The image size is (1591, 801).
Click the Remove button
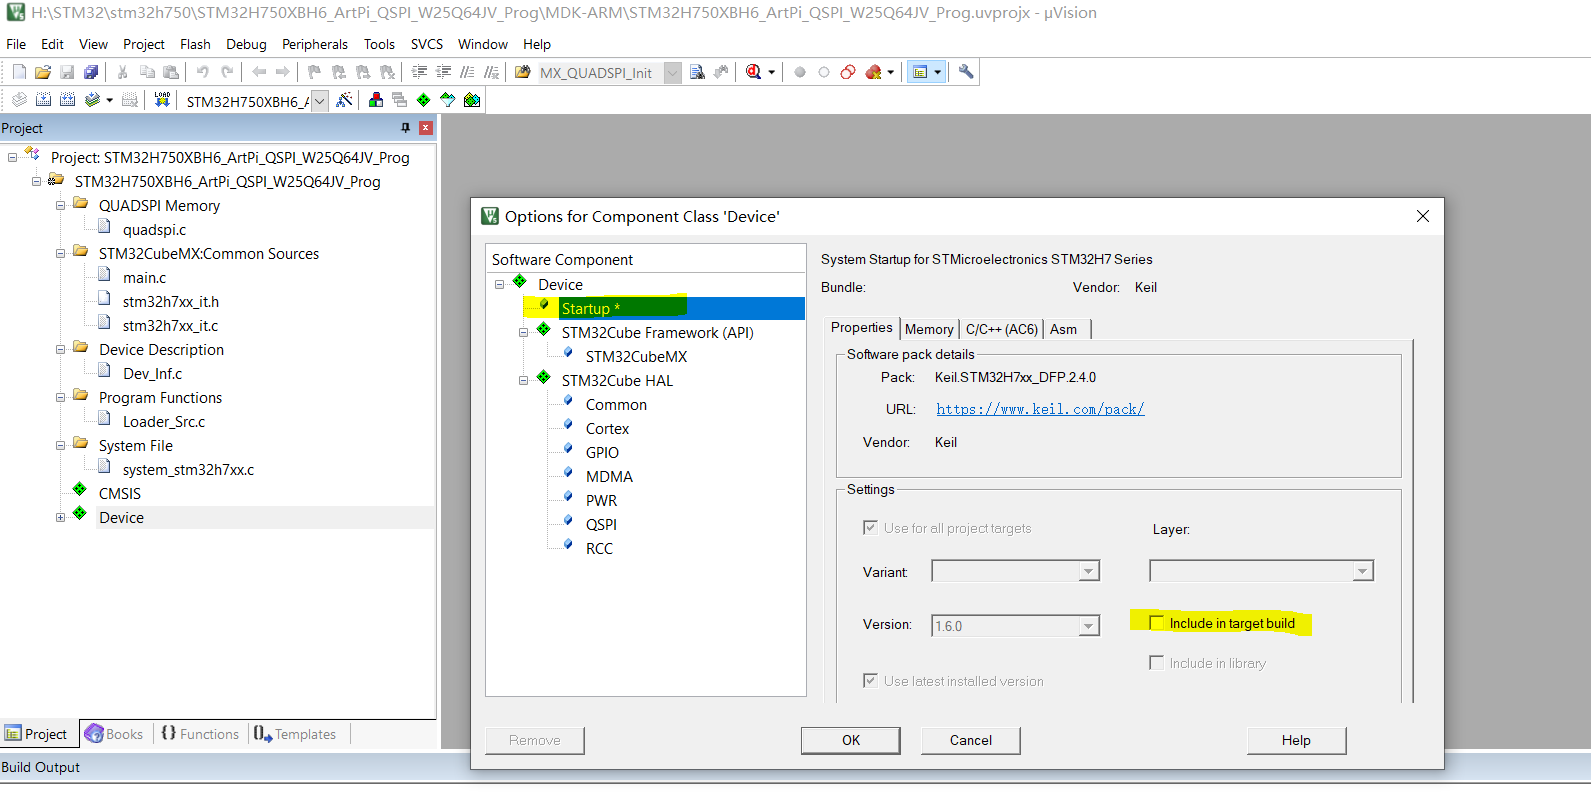(x=535, y=740)
